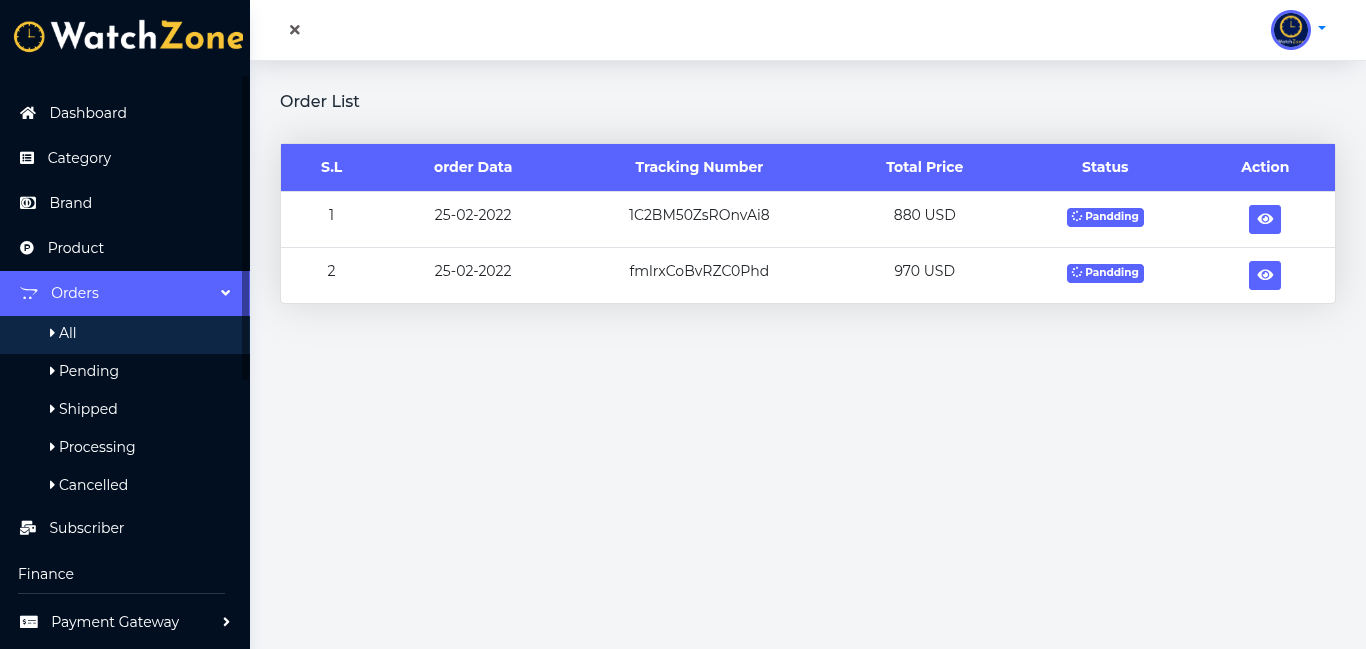Close the sidebar with the X toggle

295,30
